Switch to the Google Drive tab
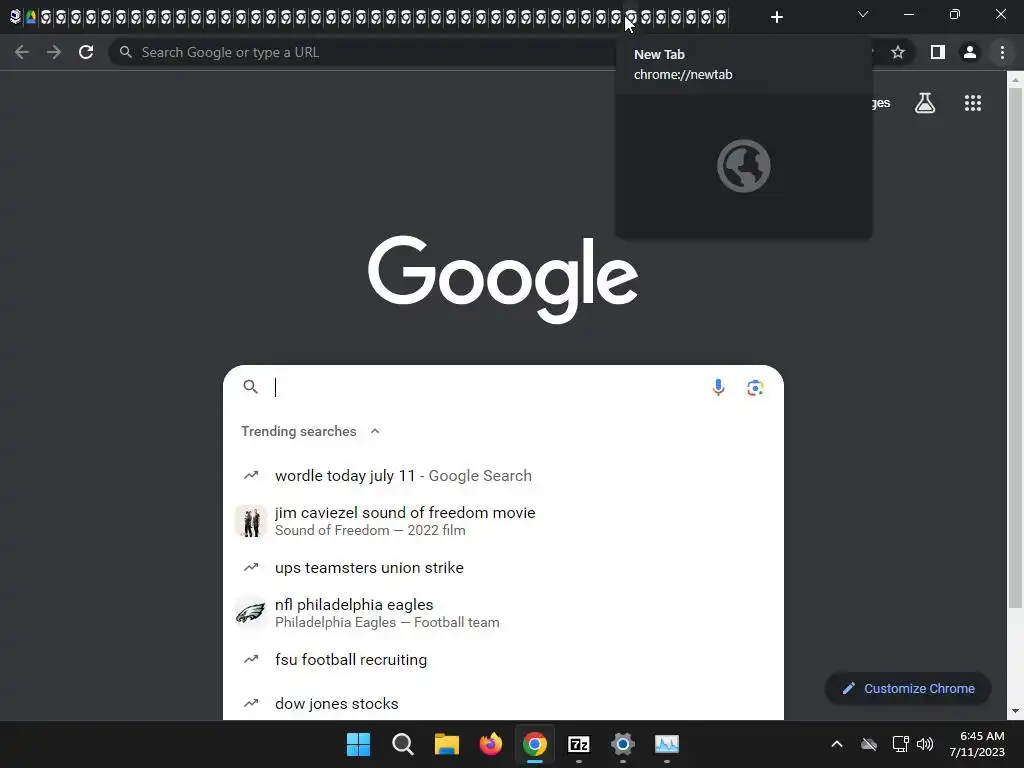 (30, 17)
